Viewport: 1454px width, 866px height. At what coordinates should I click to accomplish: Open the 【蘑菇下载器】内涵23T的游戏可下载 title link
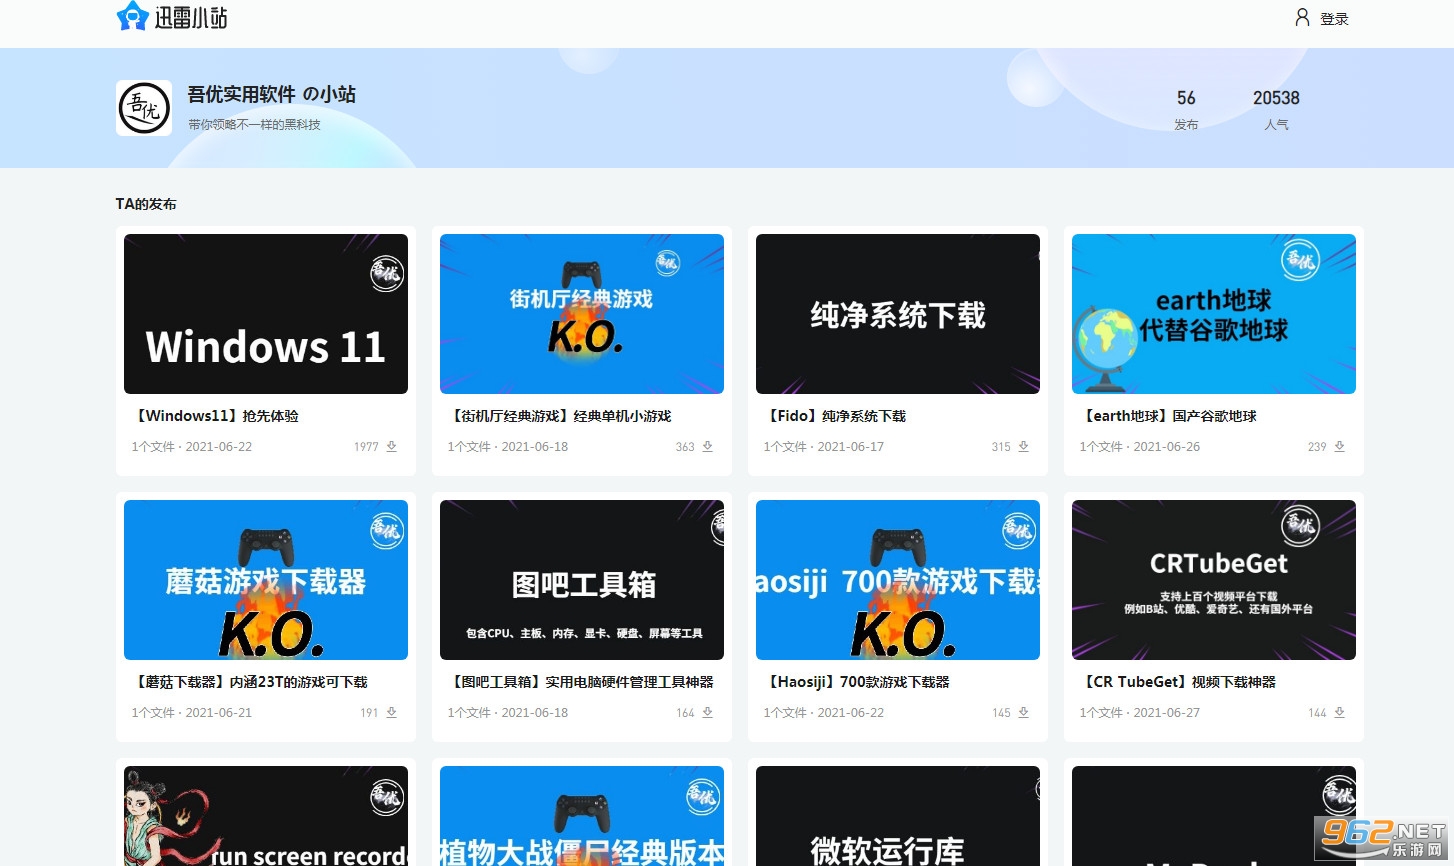250,682
